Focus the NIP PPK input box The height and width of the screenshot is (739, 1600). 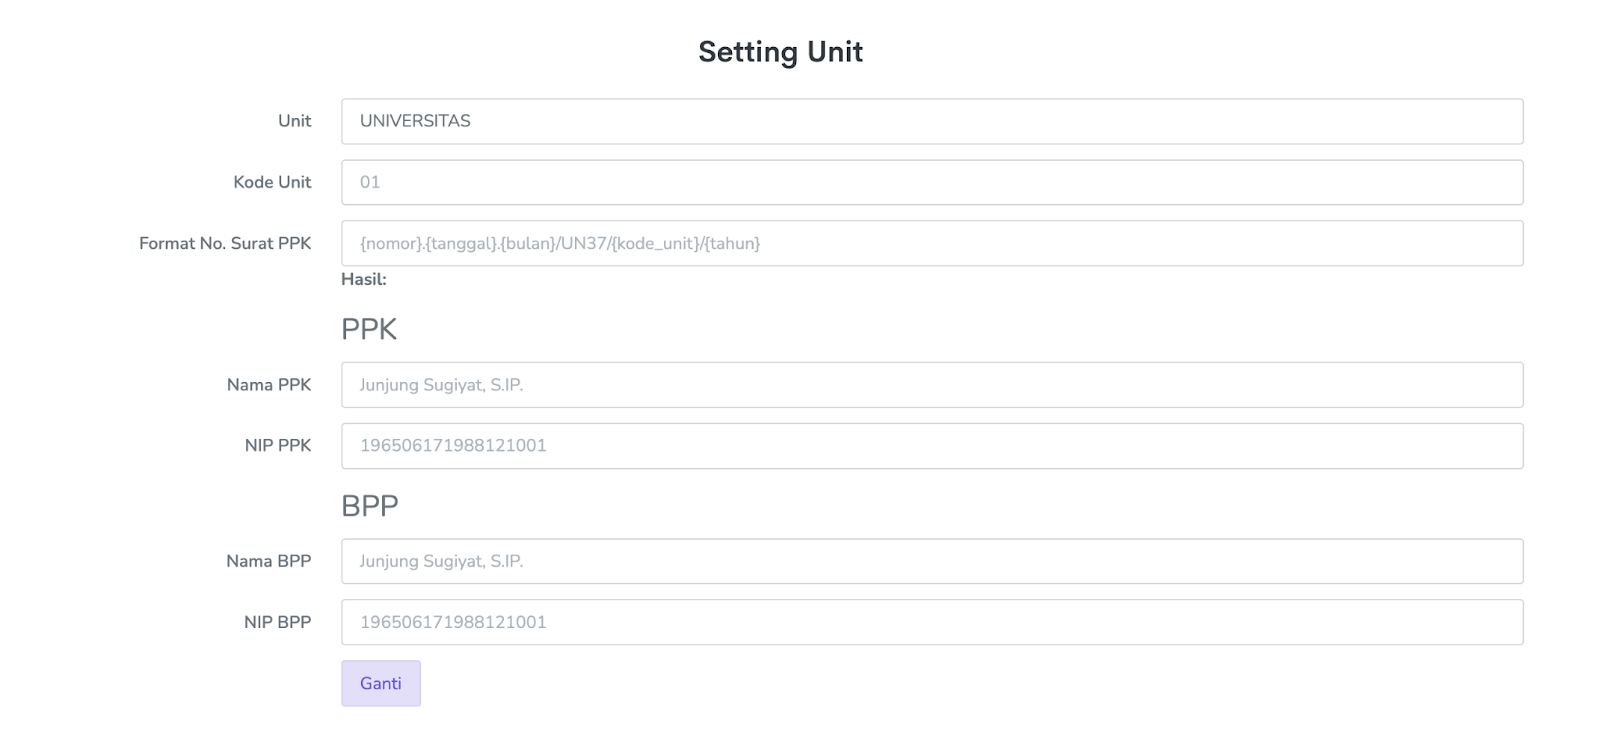click(x=931, y=446)
